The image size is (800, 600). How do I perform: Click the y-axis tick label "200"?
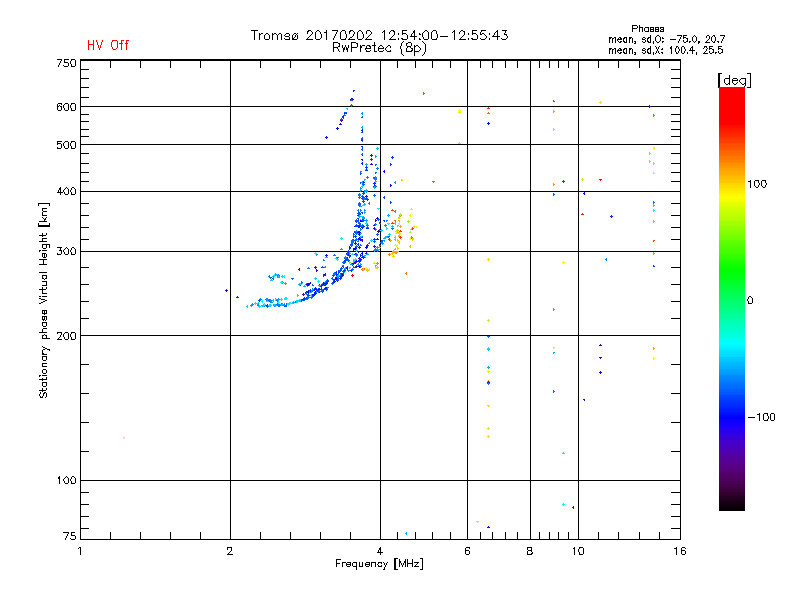(x=67, y=336)
